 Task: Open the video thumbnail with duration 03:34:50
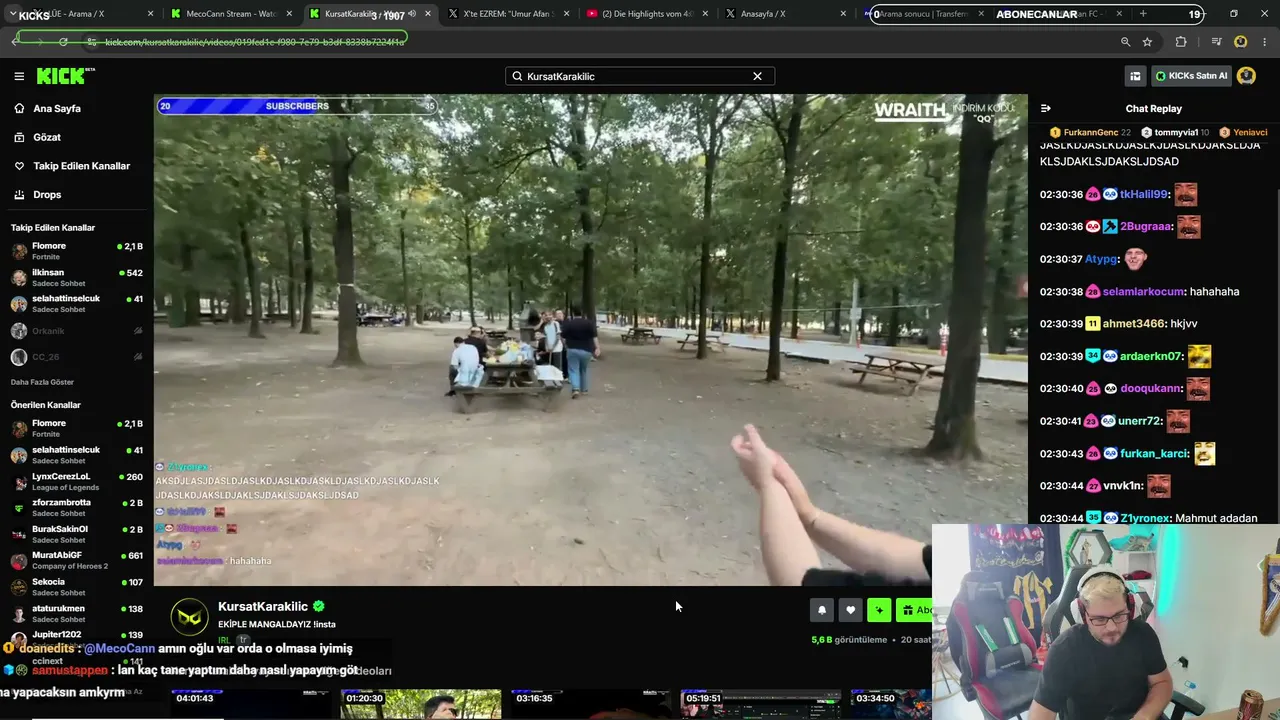pos(891,704)
